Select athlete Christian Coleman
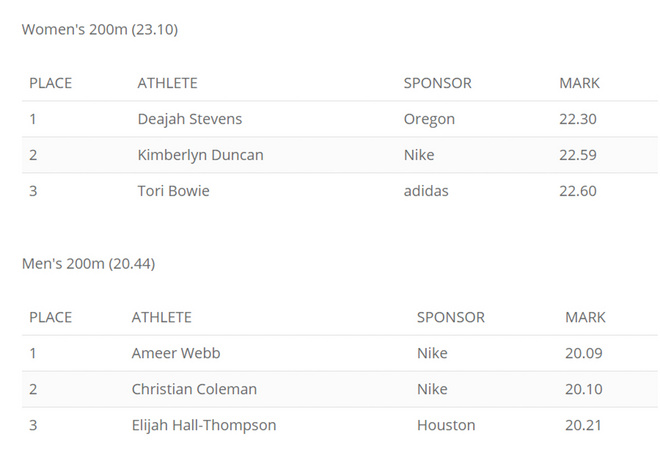The image size is (660, 464). [x=194, y=389]
